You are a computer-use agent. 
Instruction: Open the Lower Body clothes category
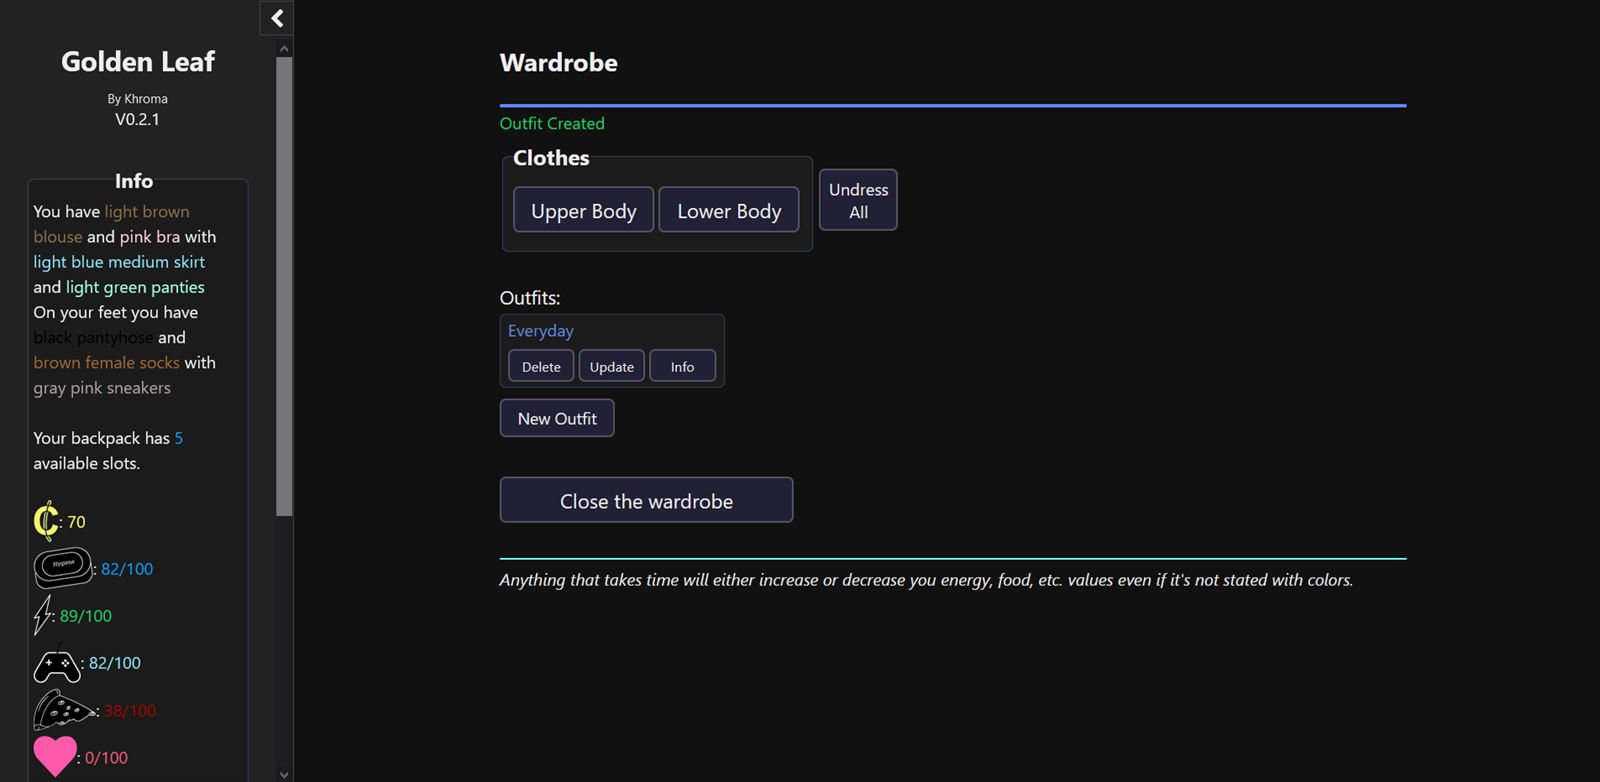(728, 210)
